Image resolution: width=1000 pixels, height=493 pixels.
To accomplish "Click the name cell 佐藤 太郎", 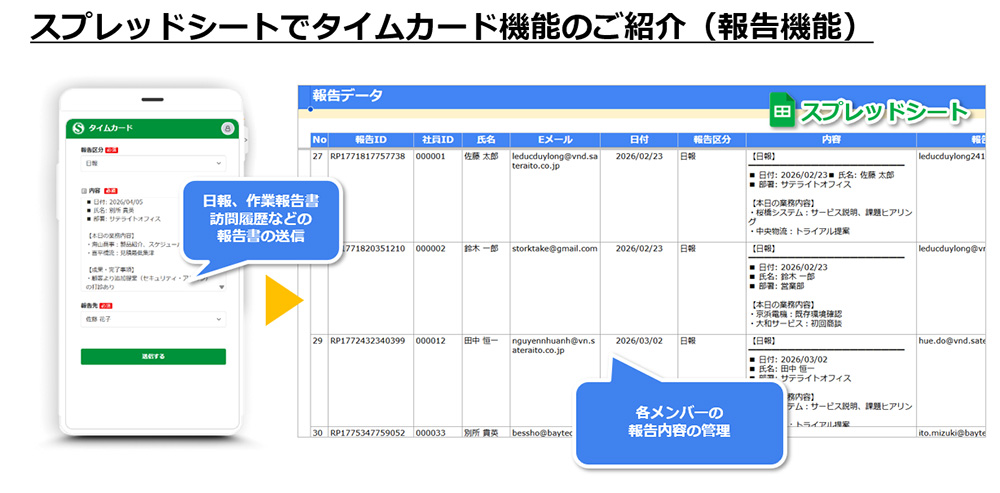I will [x=480, y=157].
